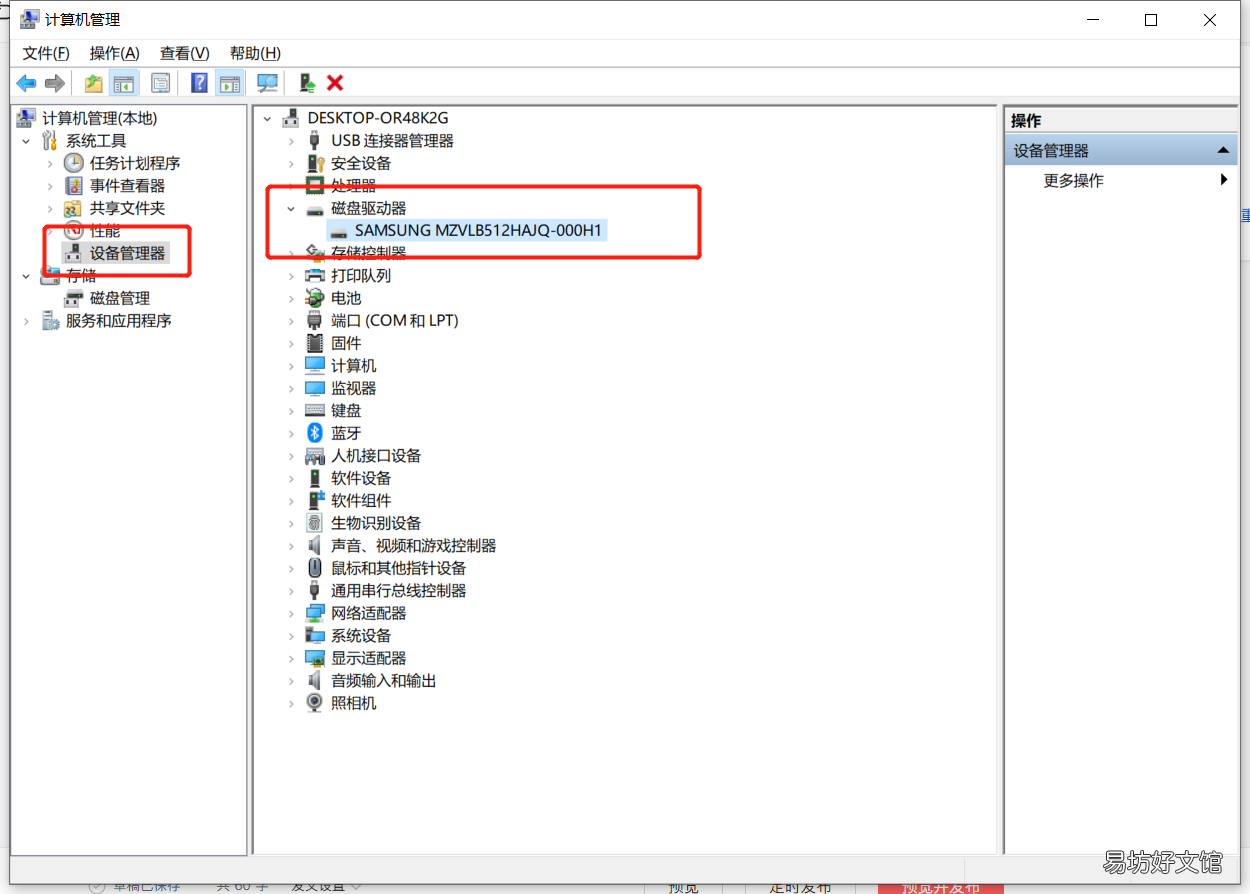Select the SAMSUNG MZVLB512HAJQ-000H1 disk drive
Image resolution: width=1250 pixels, height=894 pixels.
(x=478, y=231)
